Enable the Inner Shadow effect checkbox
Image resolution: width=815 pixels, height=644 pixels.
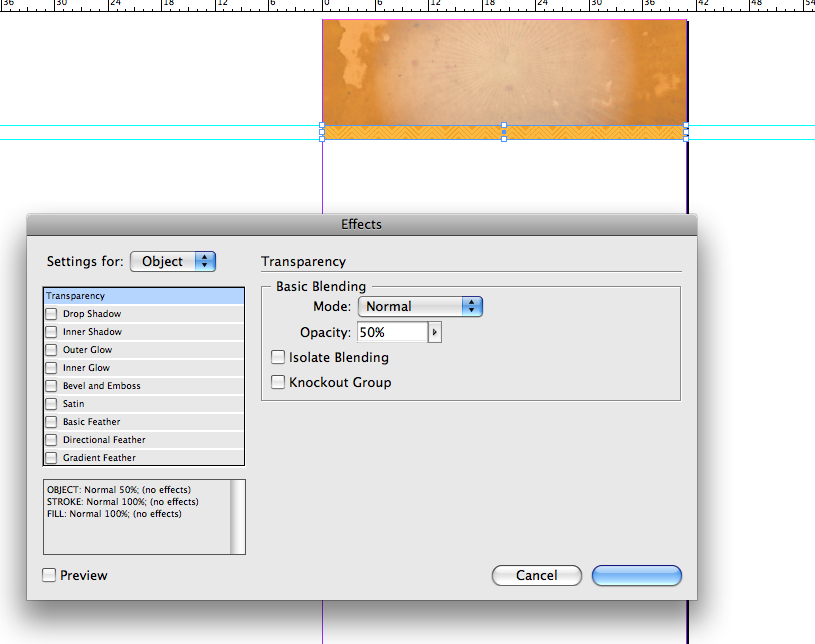click(x=51, y=332)
